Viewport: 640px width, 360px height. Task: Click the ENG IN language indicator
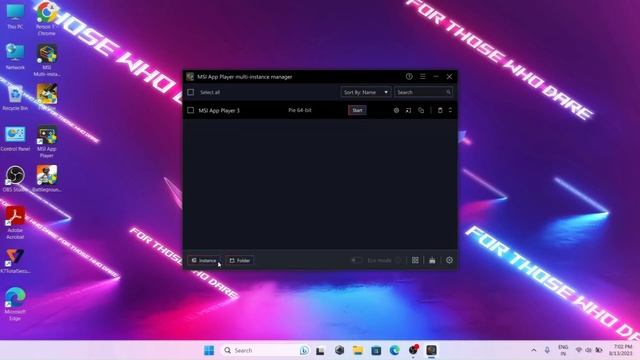click(563, 350)
